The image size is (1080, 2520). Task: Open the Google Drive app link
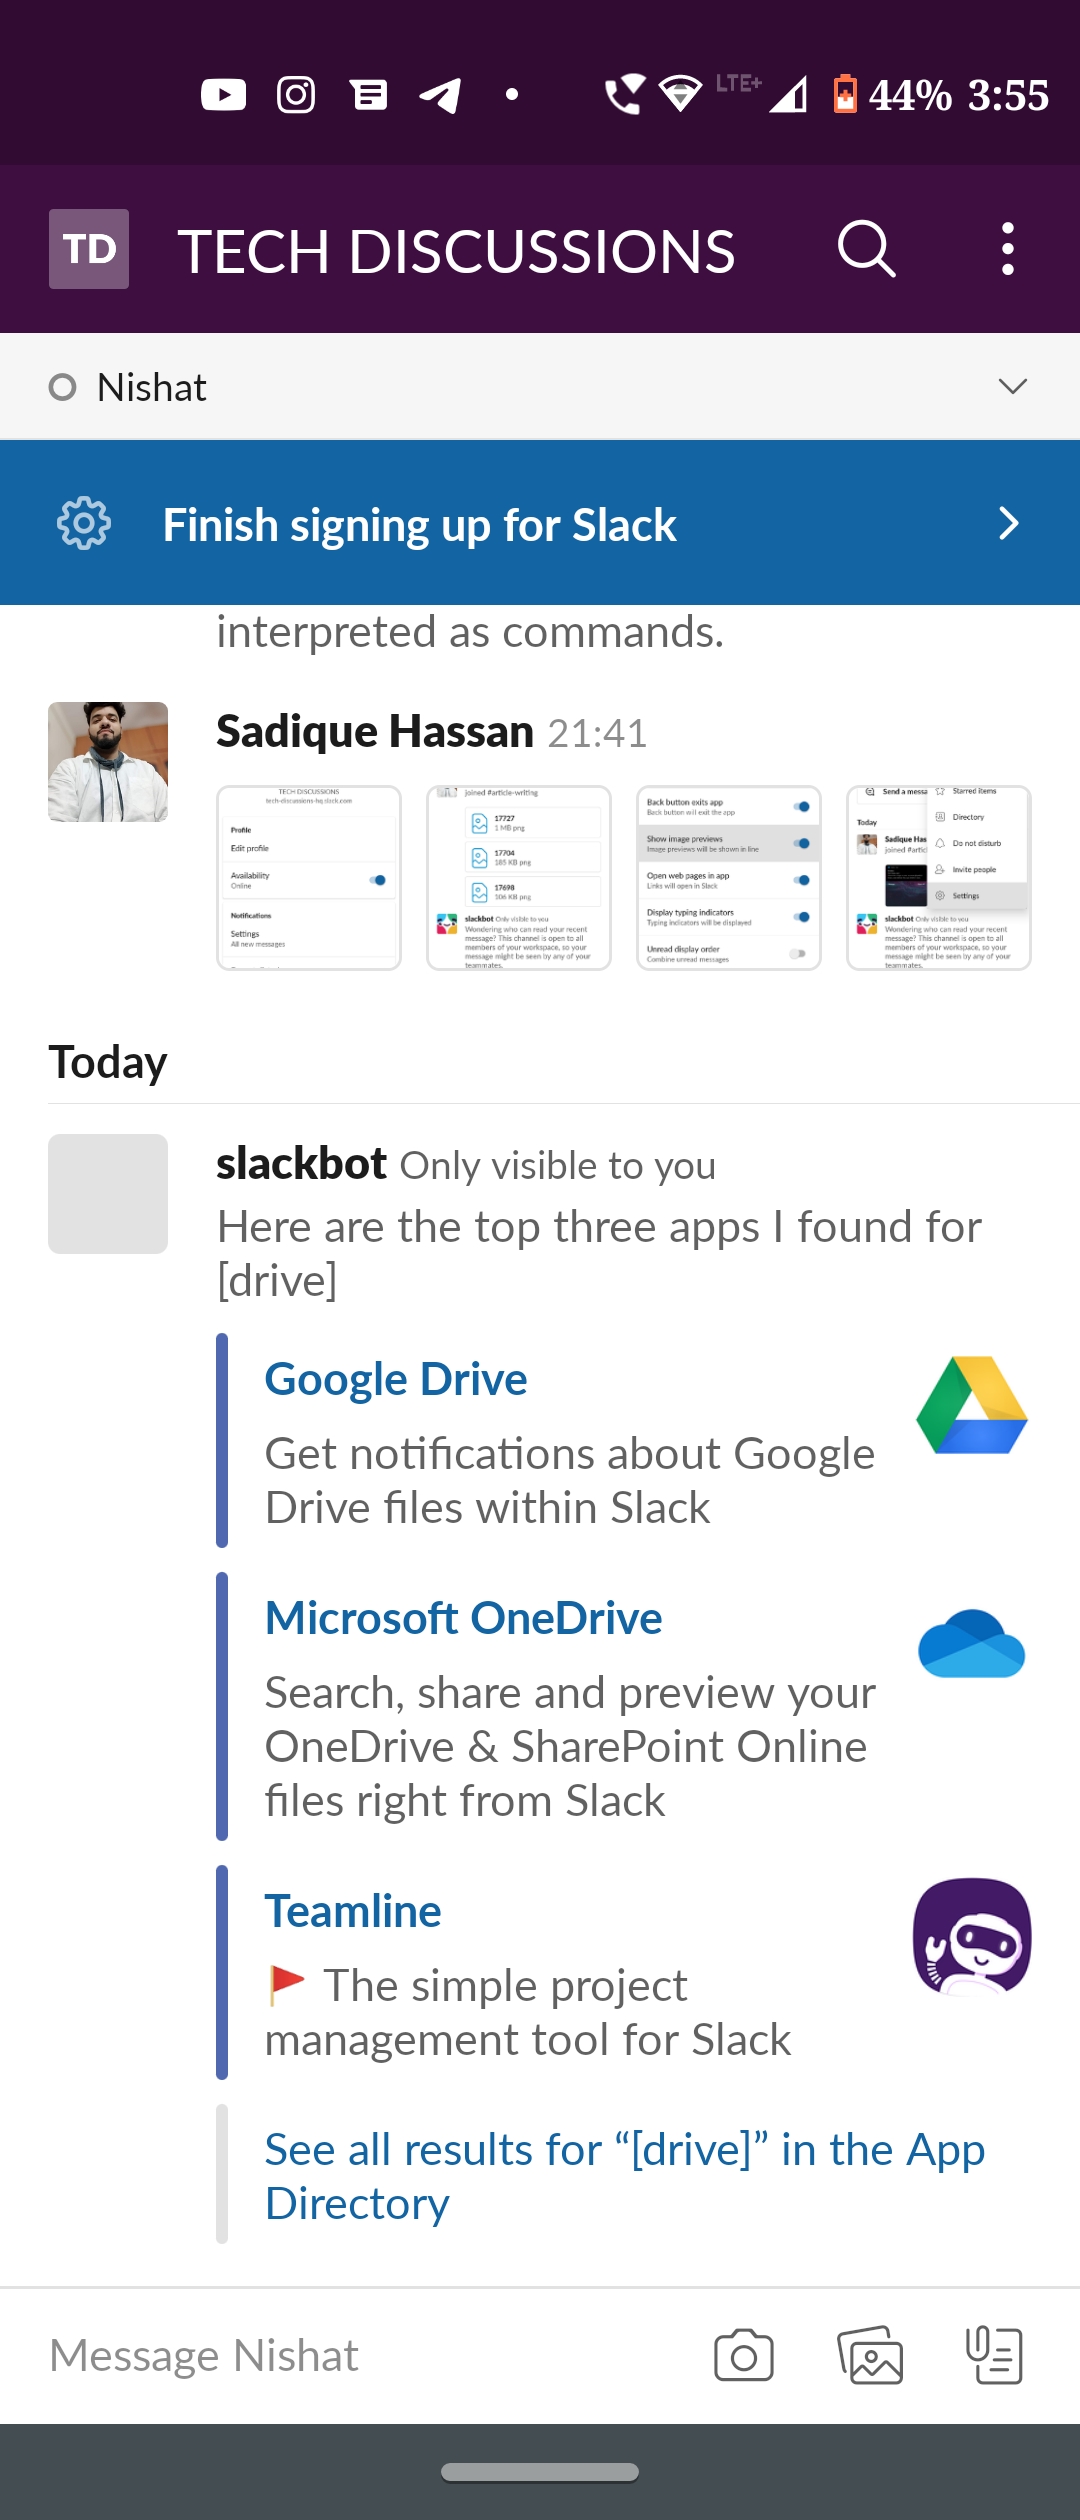[x=396, y=1379]
